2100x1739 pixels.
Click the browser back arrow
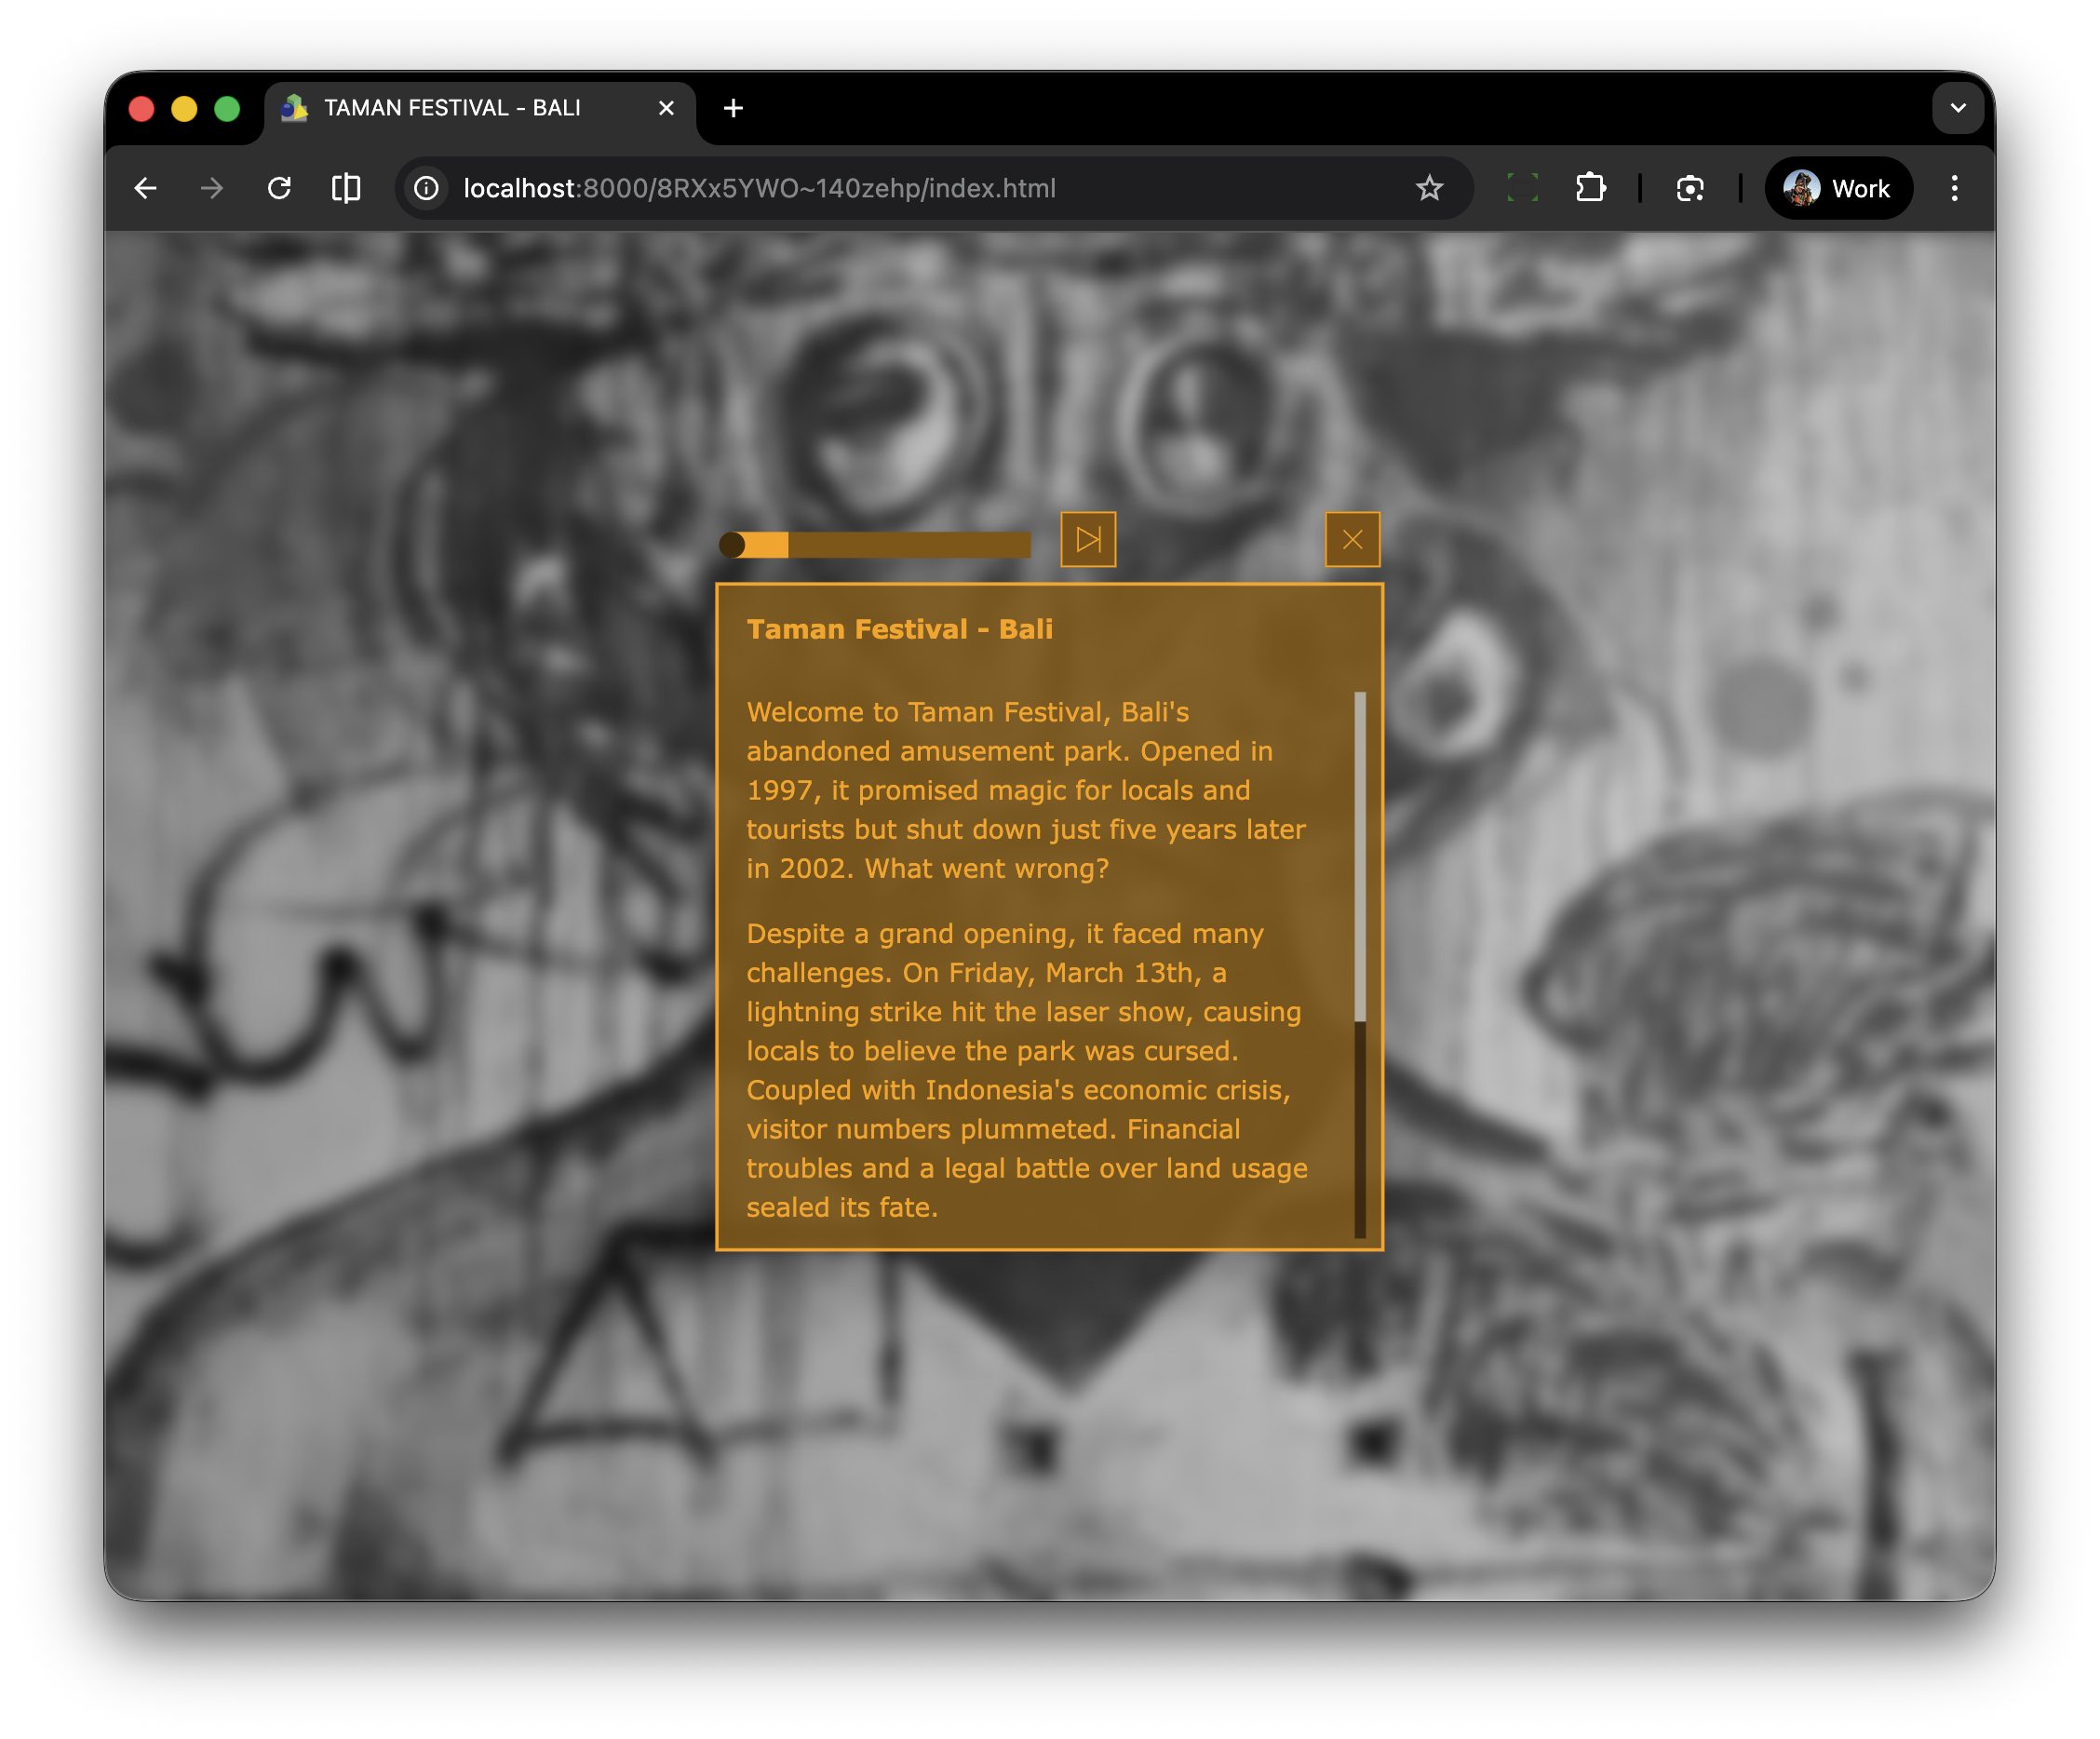146,188
